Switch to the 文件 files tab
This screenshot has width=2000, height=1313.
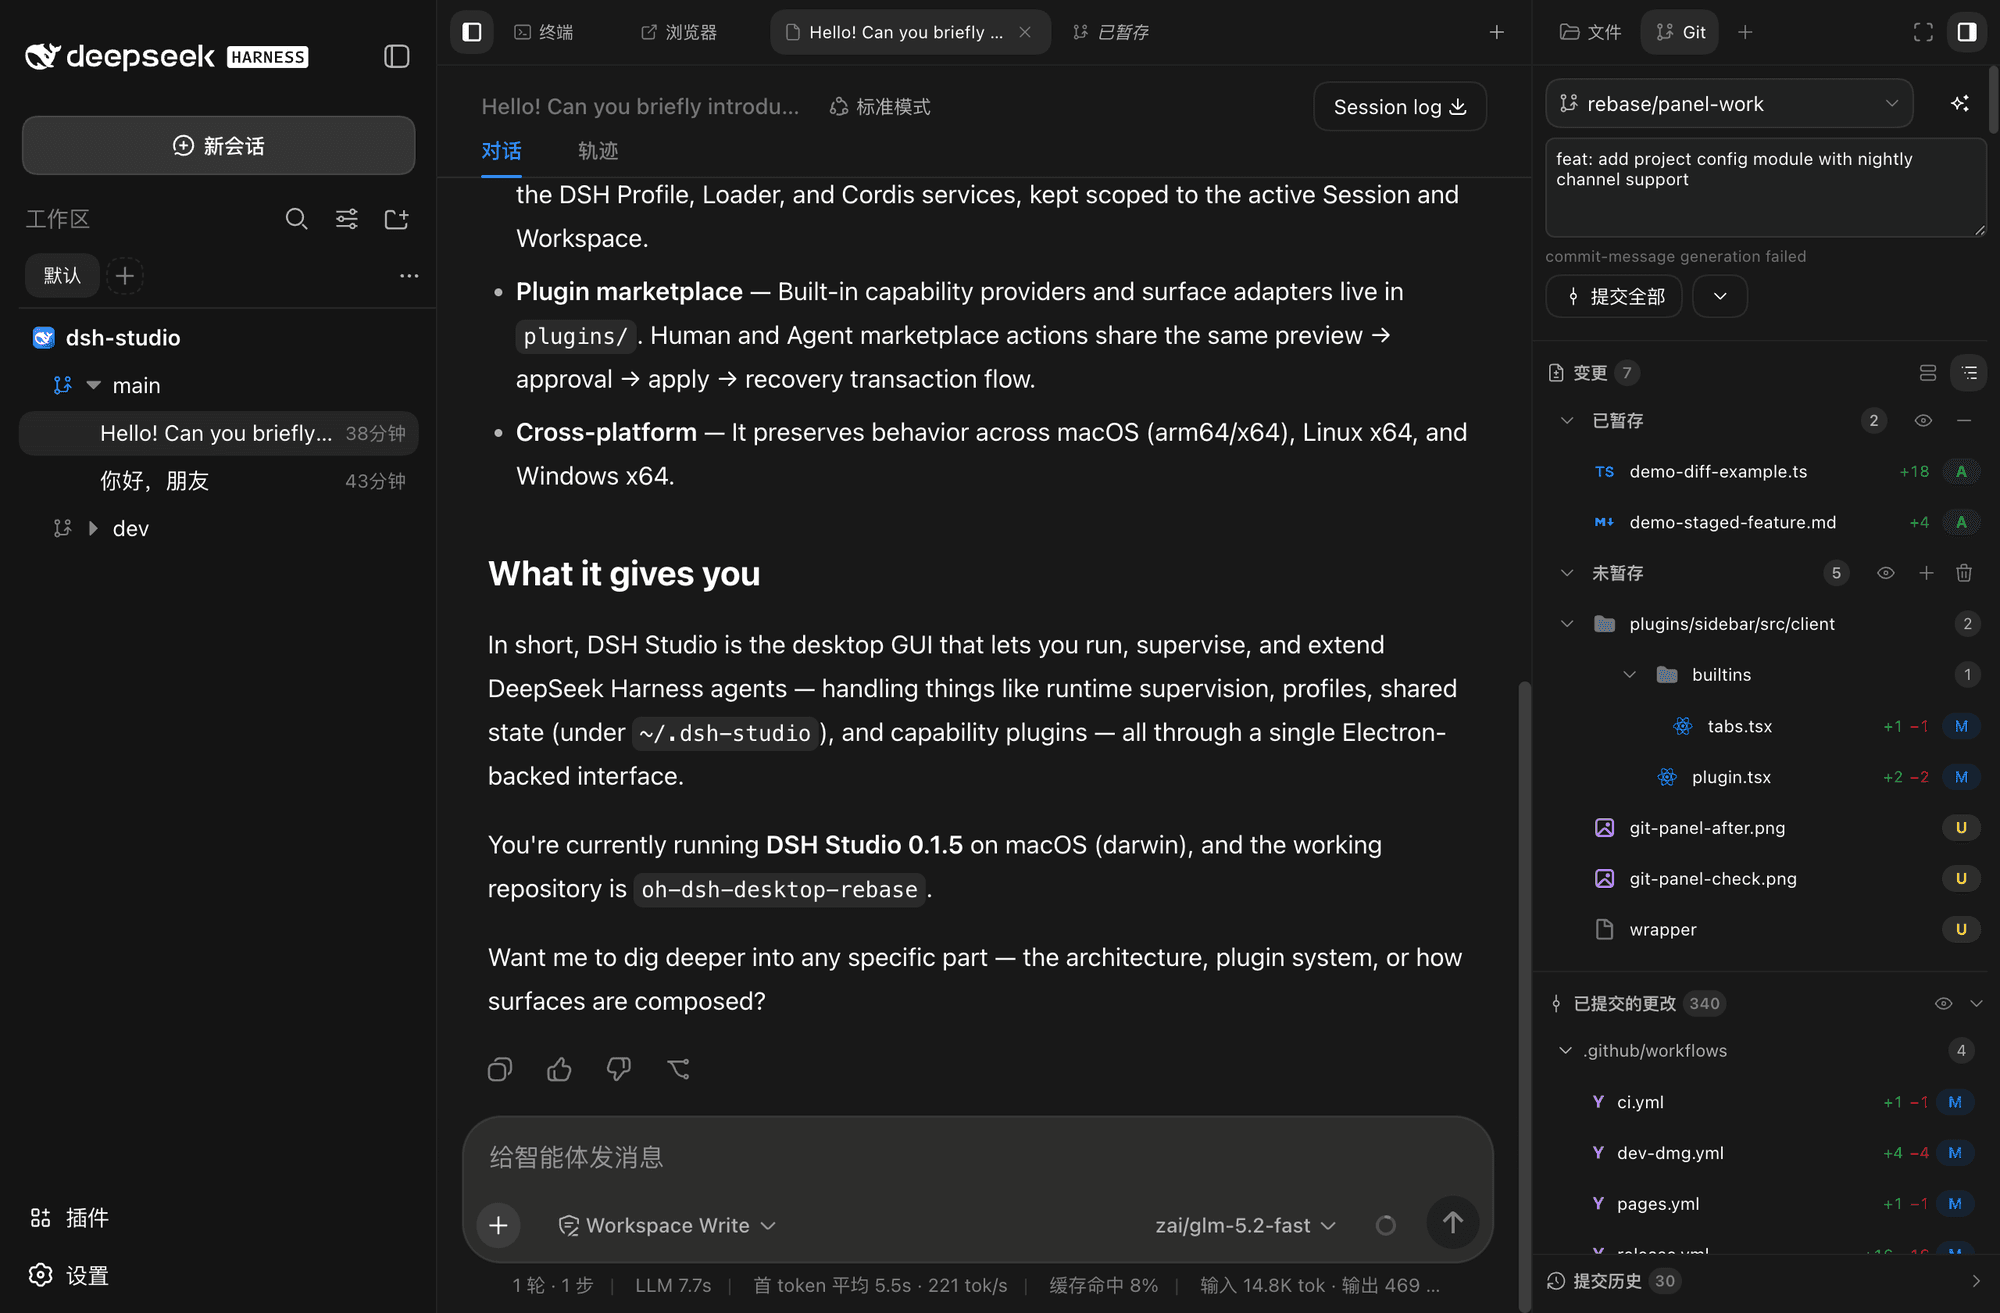pos(1591,32)
